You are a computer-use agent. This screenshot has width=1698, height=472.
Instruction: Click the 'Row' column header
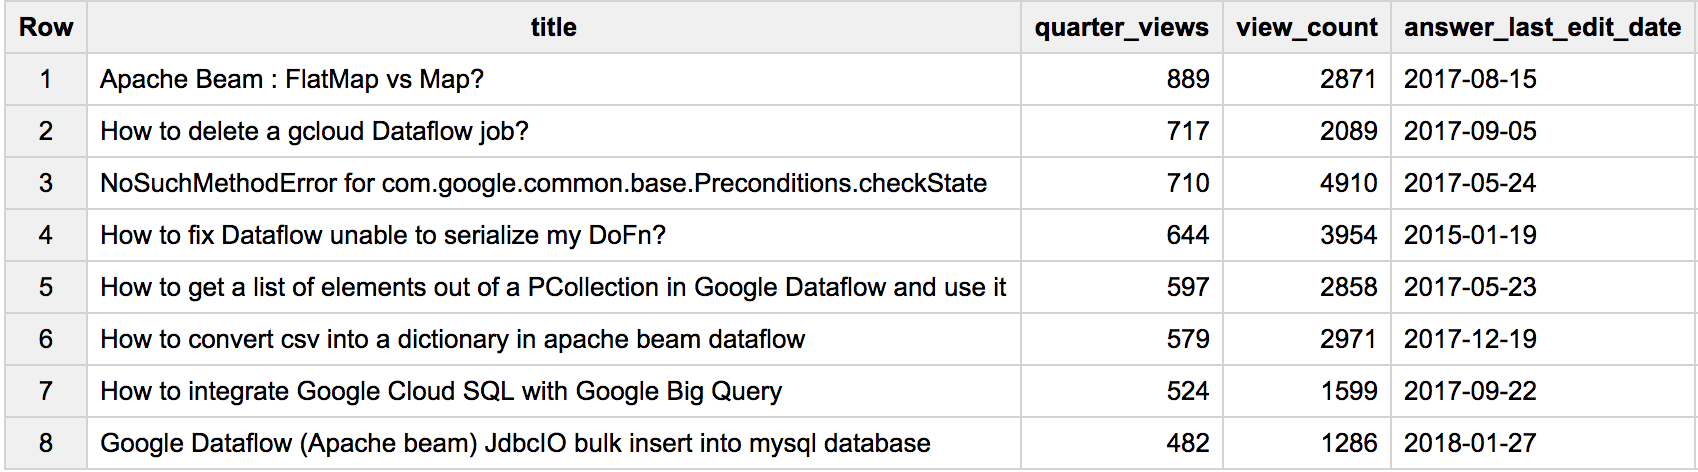(46, 27)
